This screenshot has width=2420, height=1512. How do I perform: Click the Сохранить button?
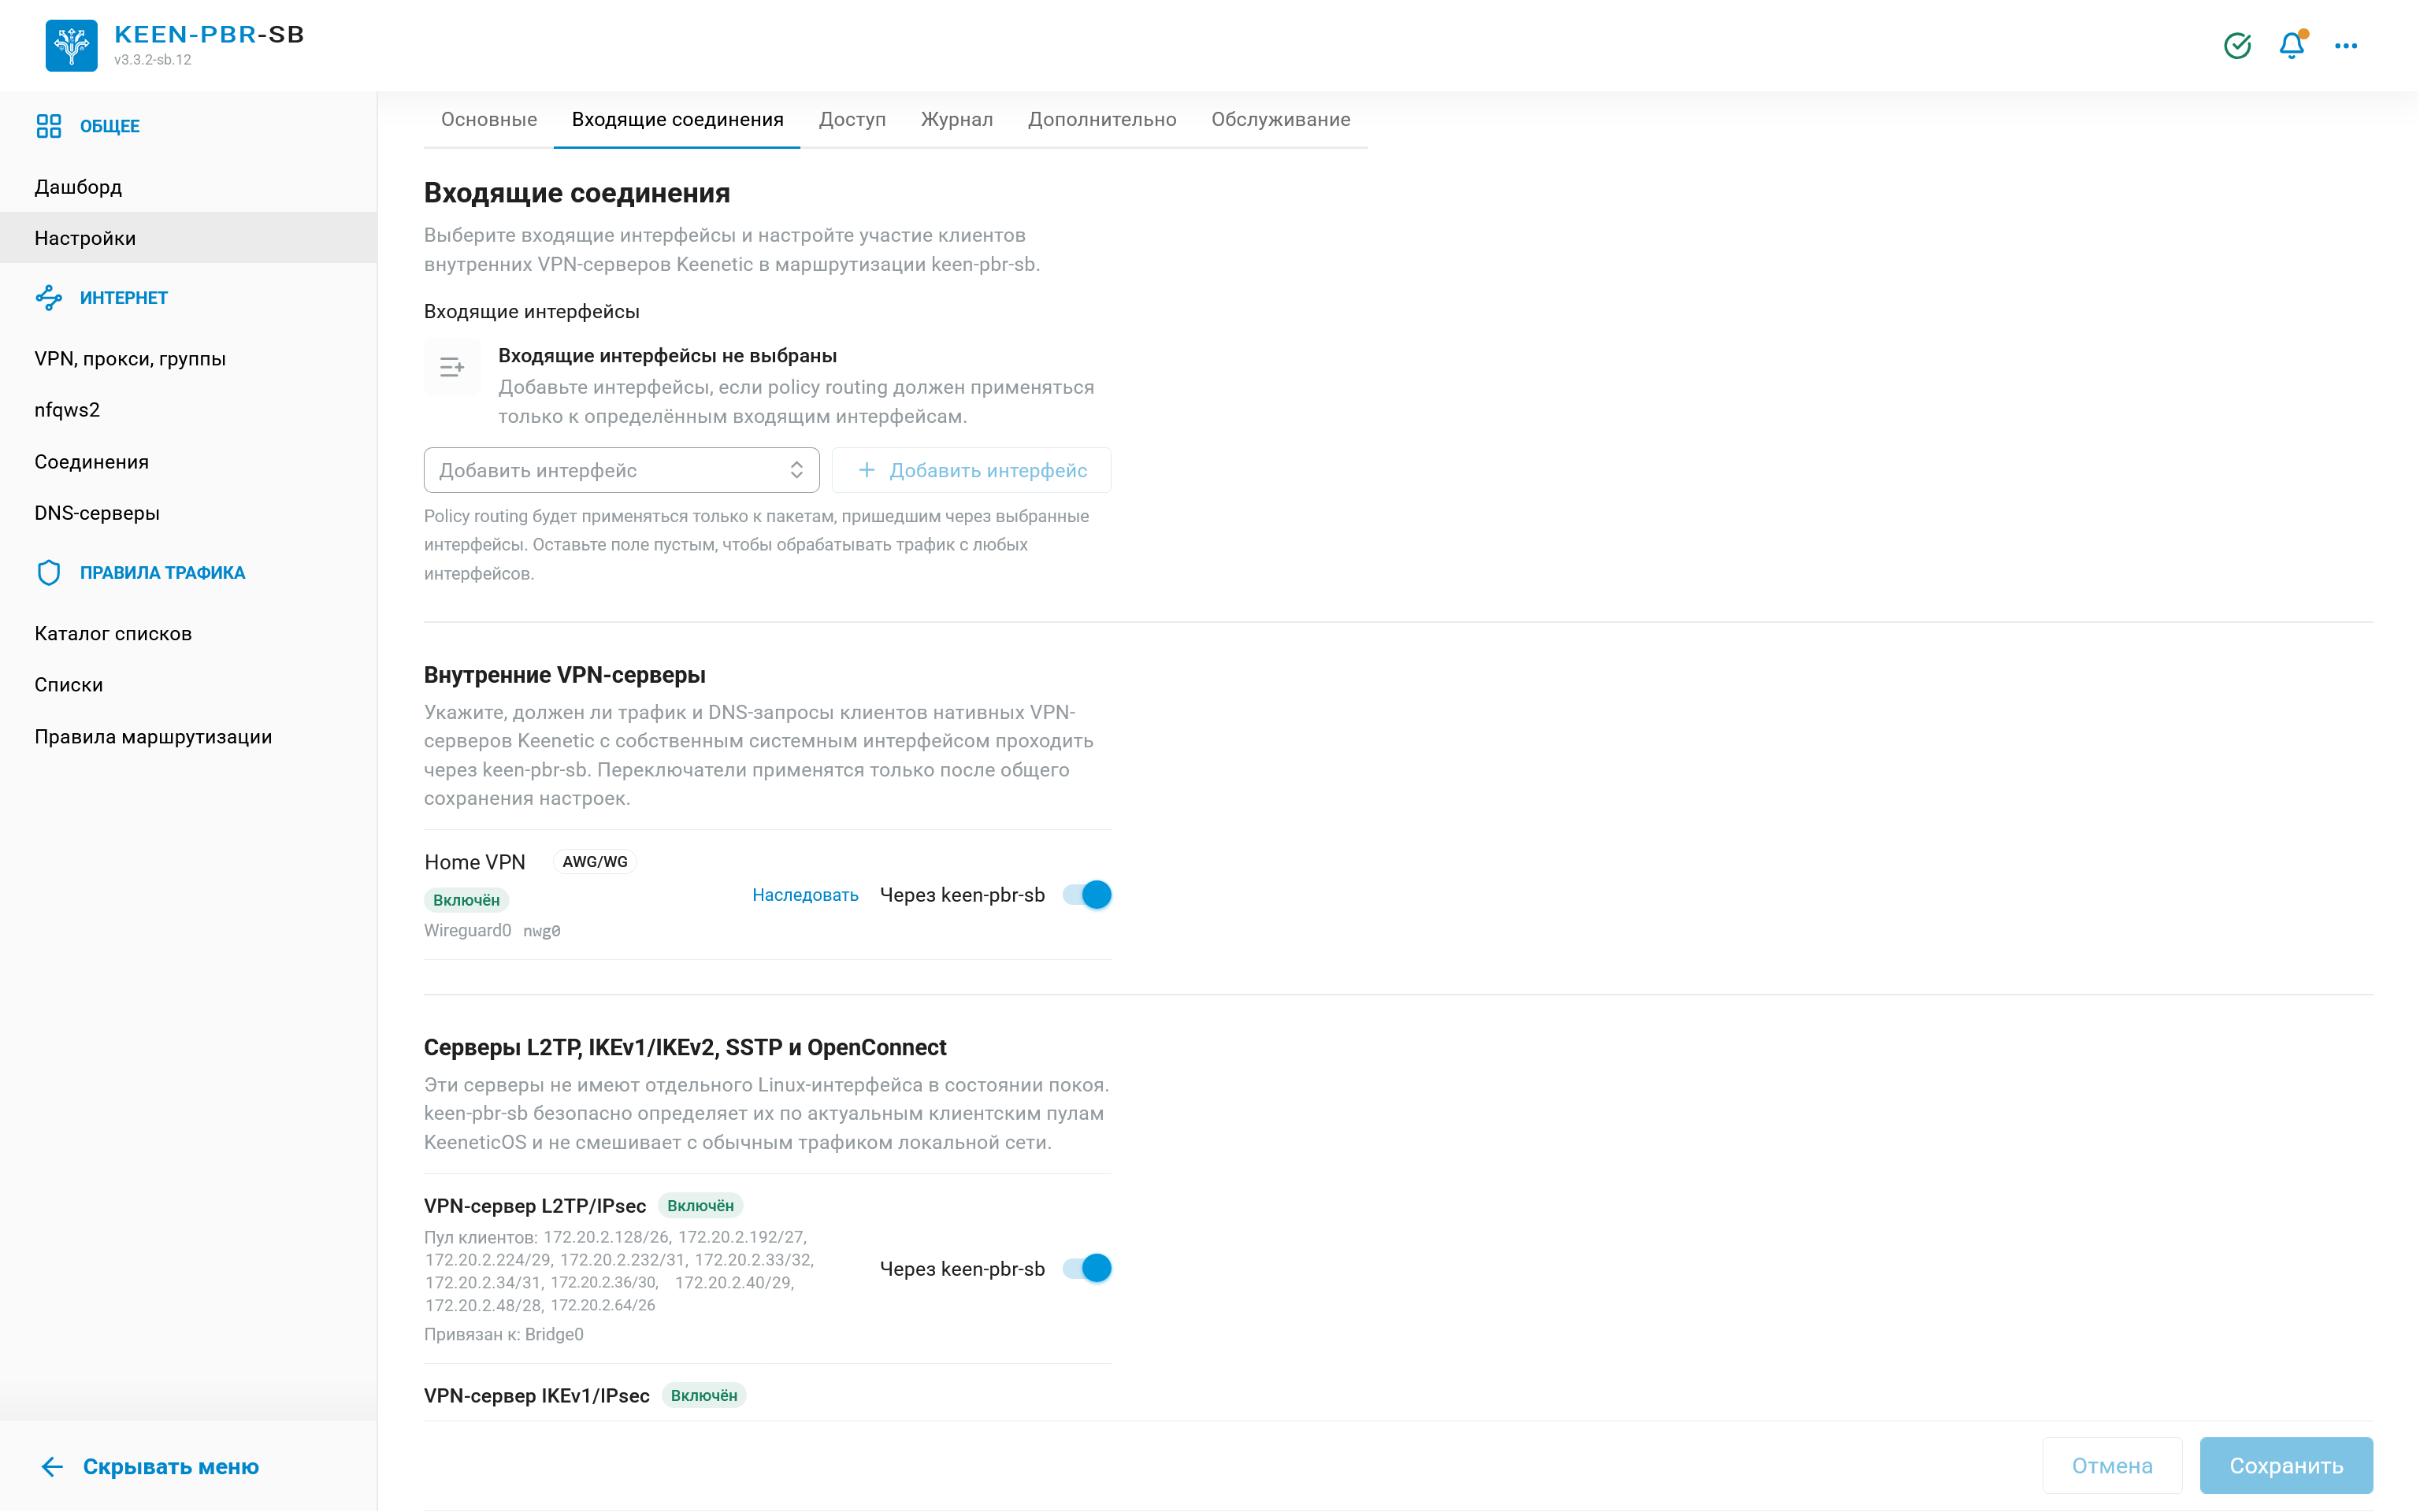2286,1465
